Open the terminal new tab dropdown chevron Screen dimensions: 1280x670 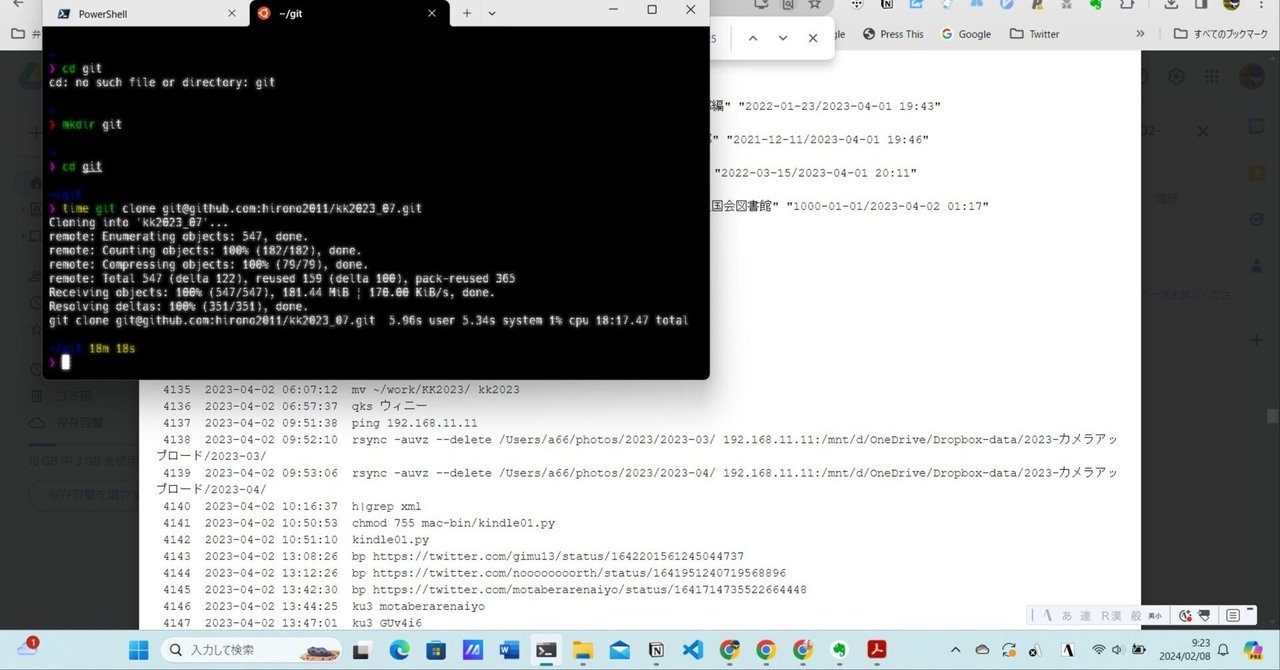tap(489, 13)
